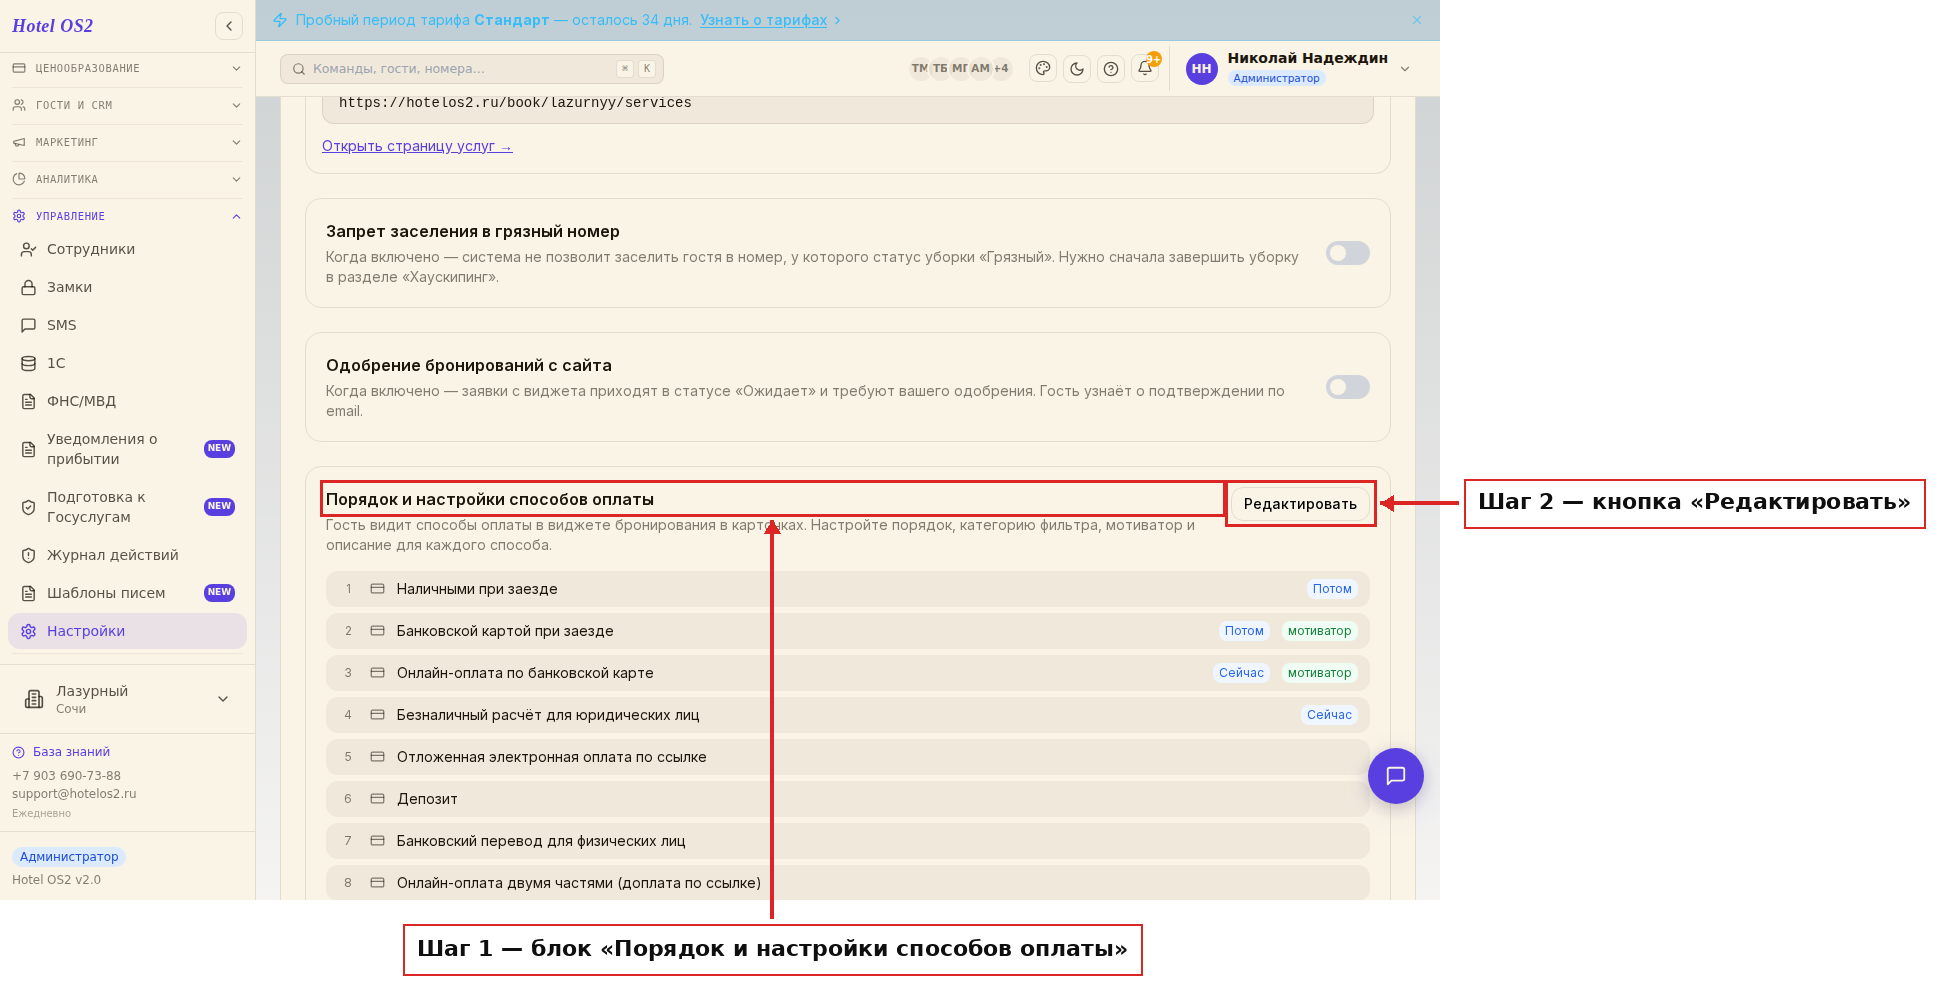
Task: Click the gear icon beside Настройки
Action: (29, 632)
